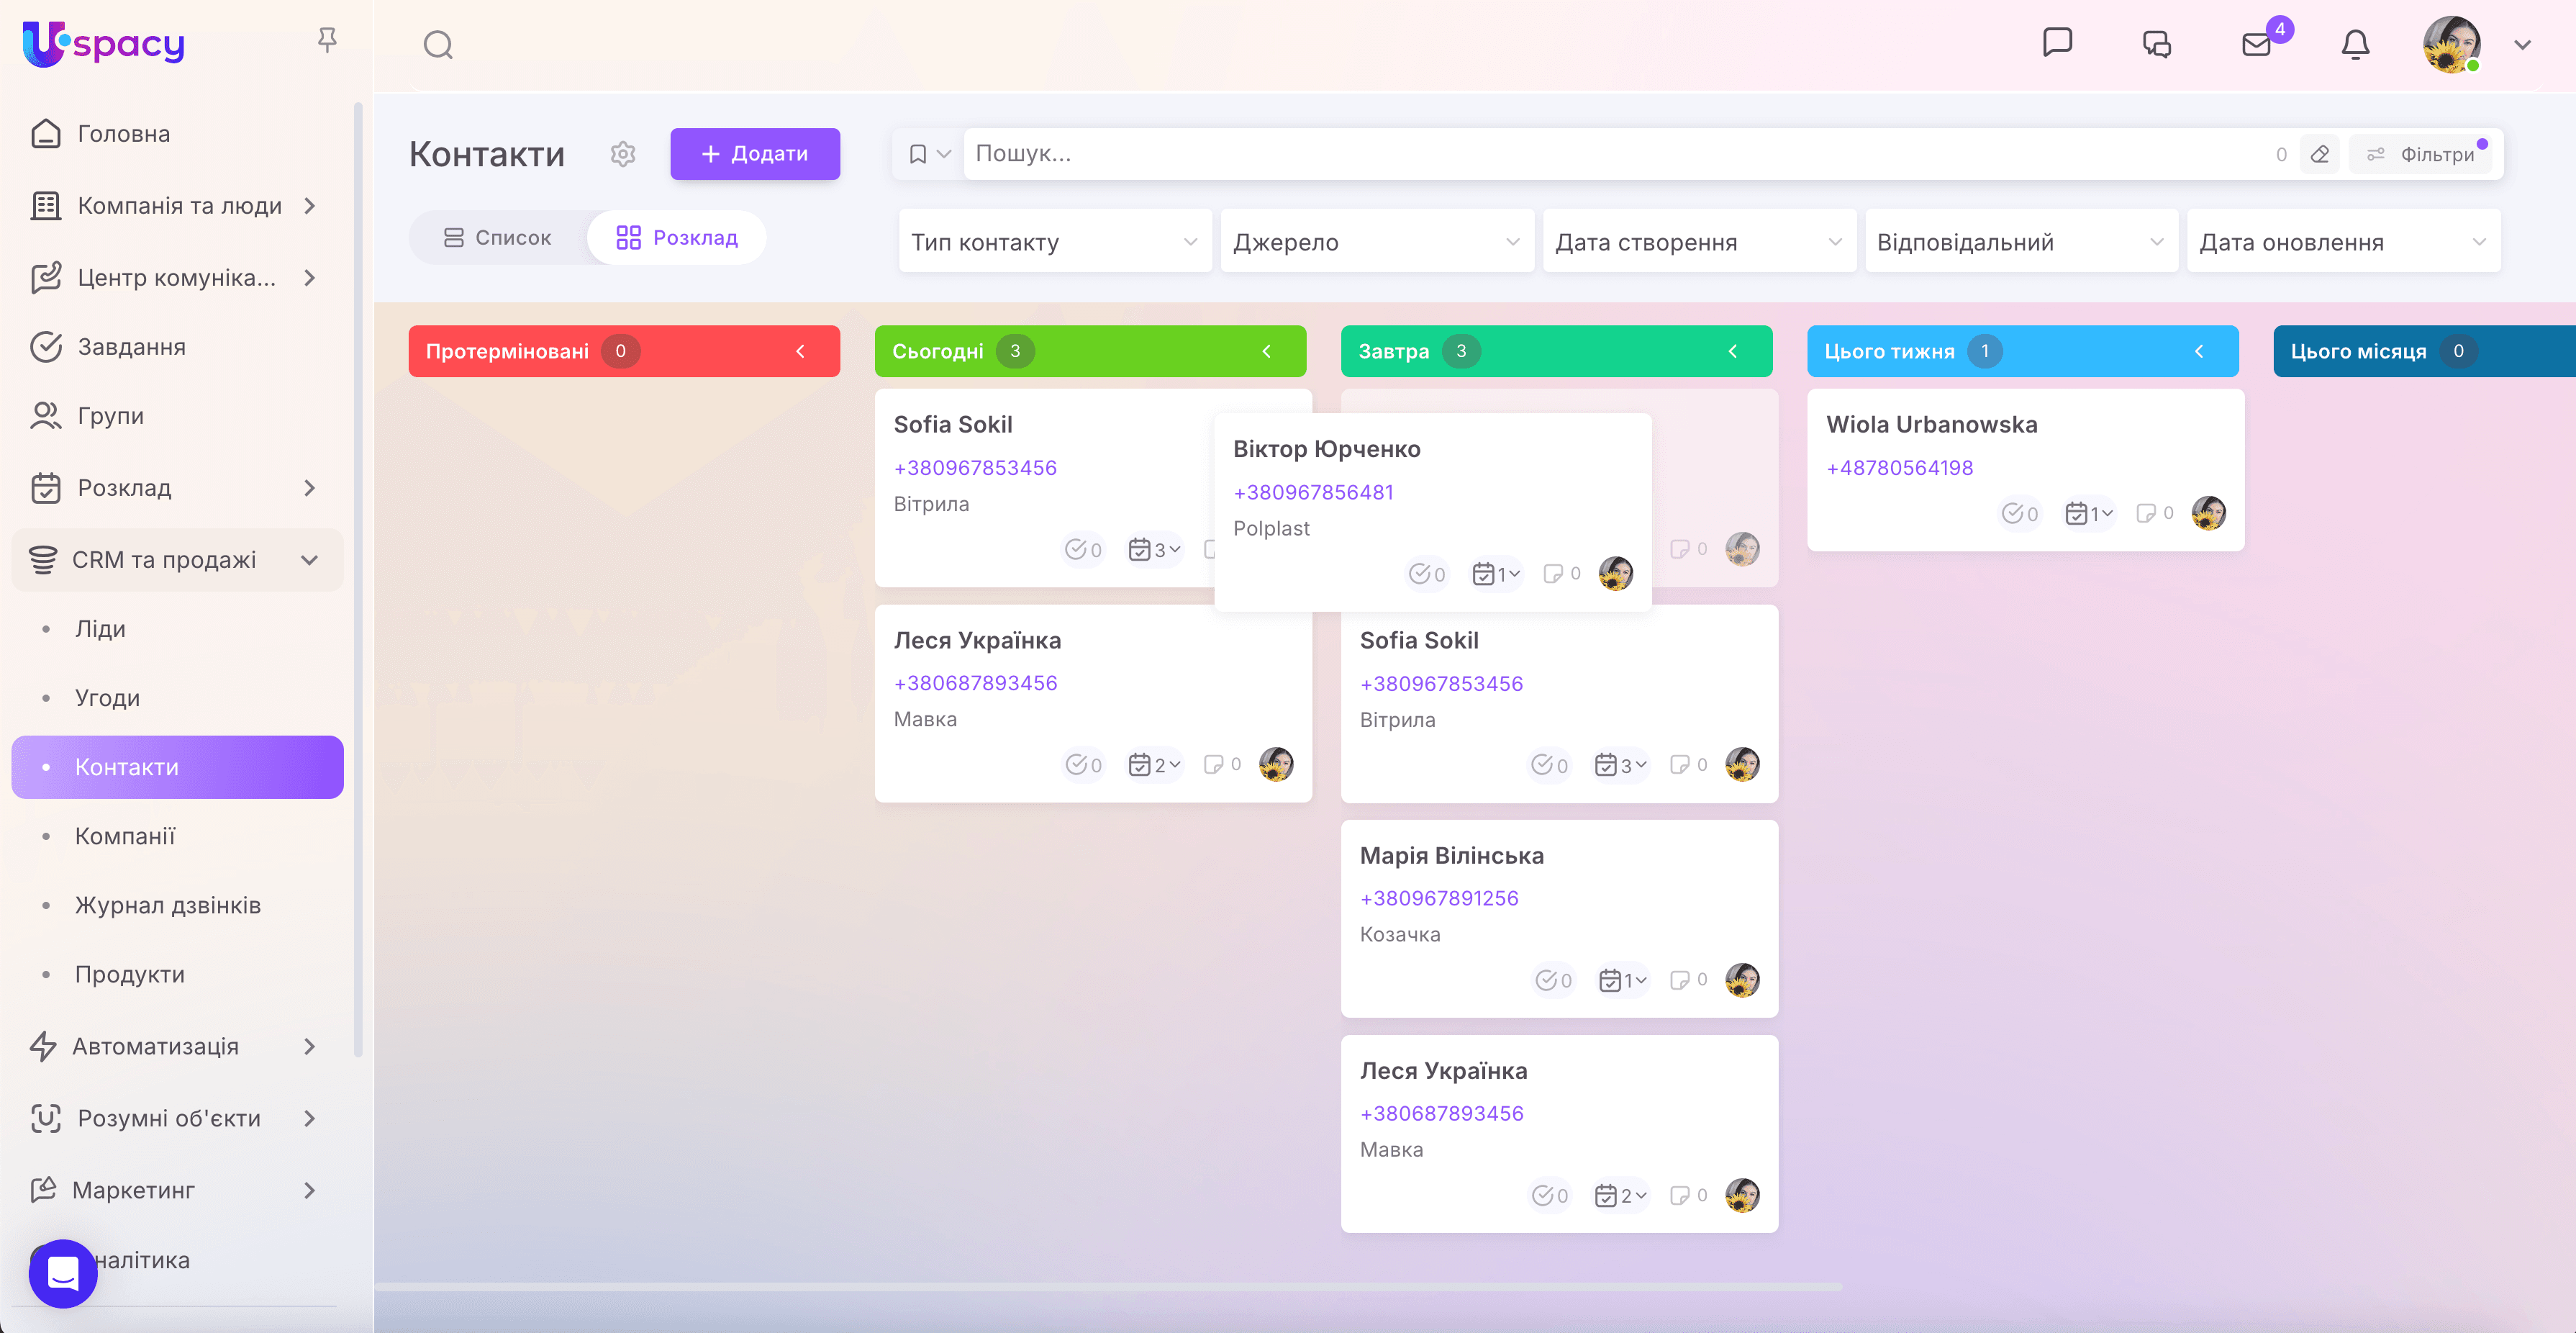Switch to the Список view
The width and height of the screenshot is (2576, 1333).
[497, 238]
